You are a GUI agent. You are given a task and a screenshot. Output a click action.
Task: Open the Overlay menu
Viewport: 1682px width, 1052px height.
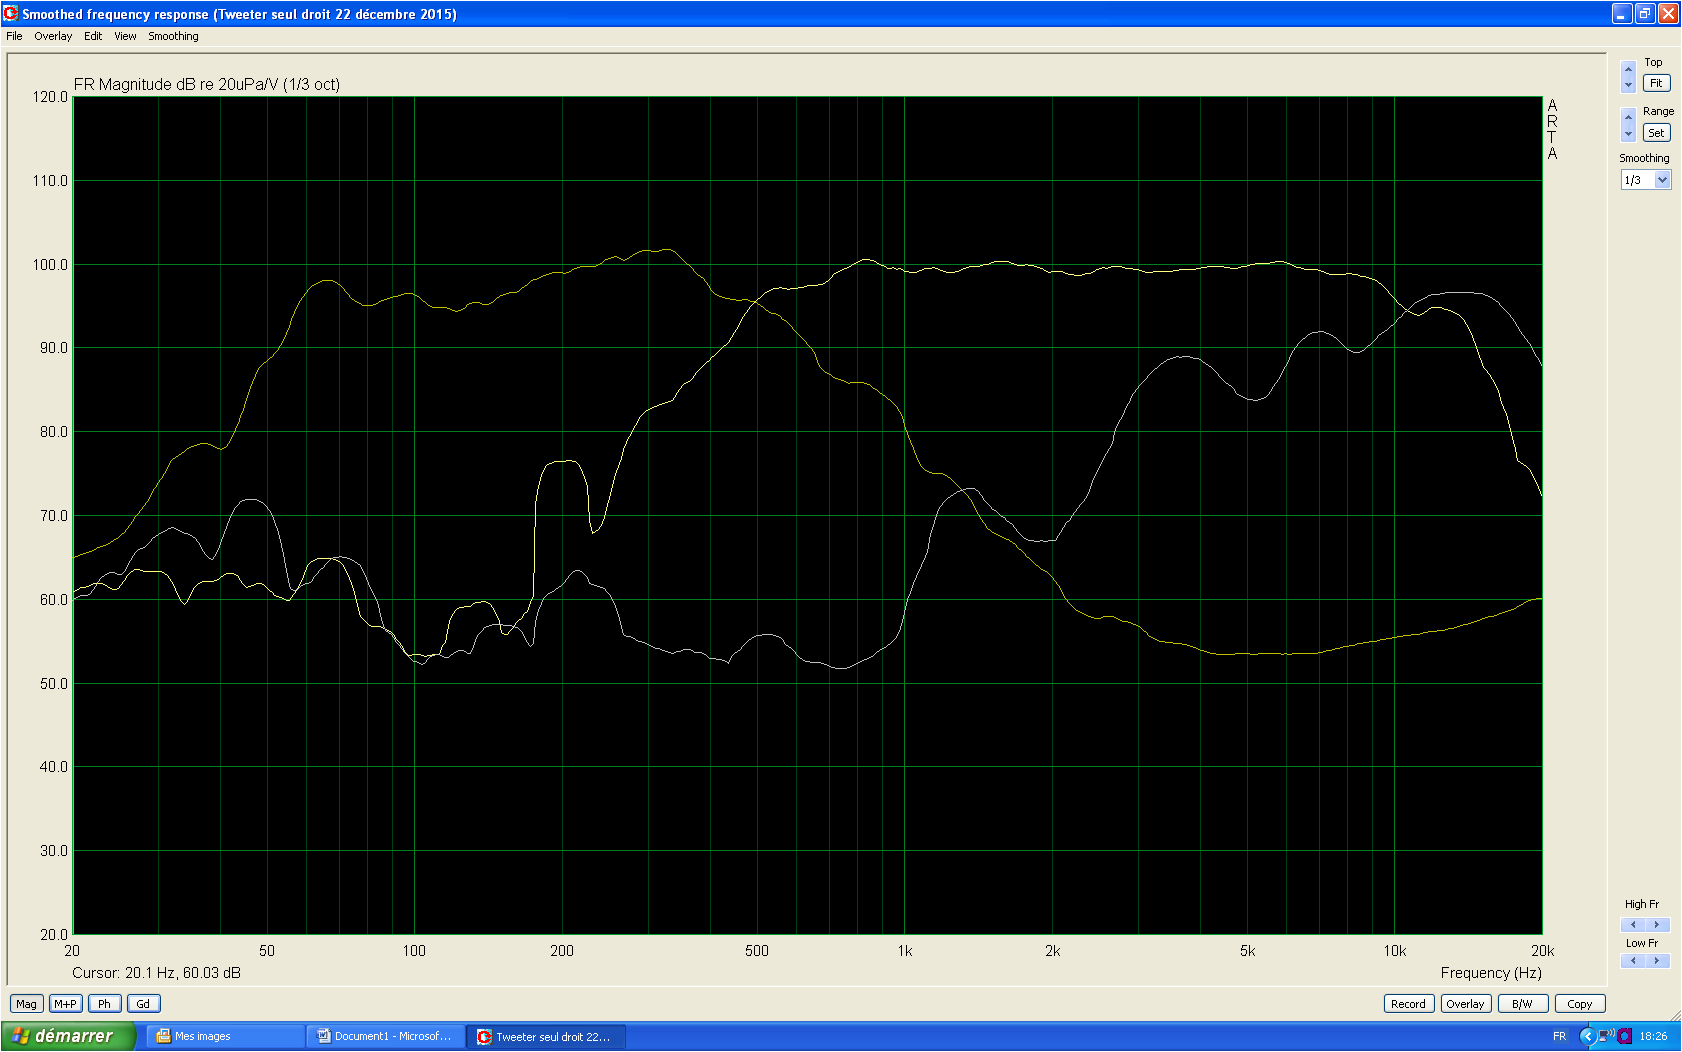coord(53,36)
